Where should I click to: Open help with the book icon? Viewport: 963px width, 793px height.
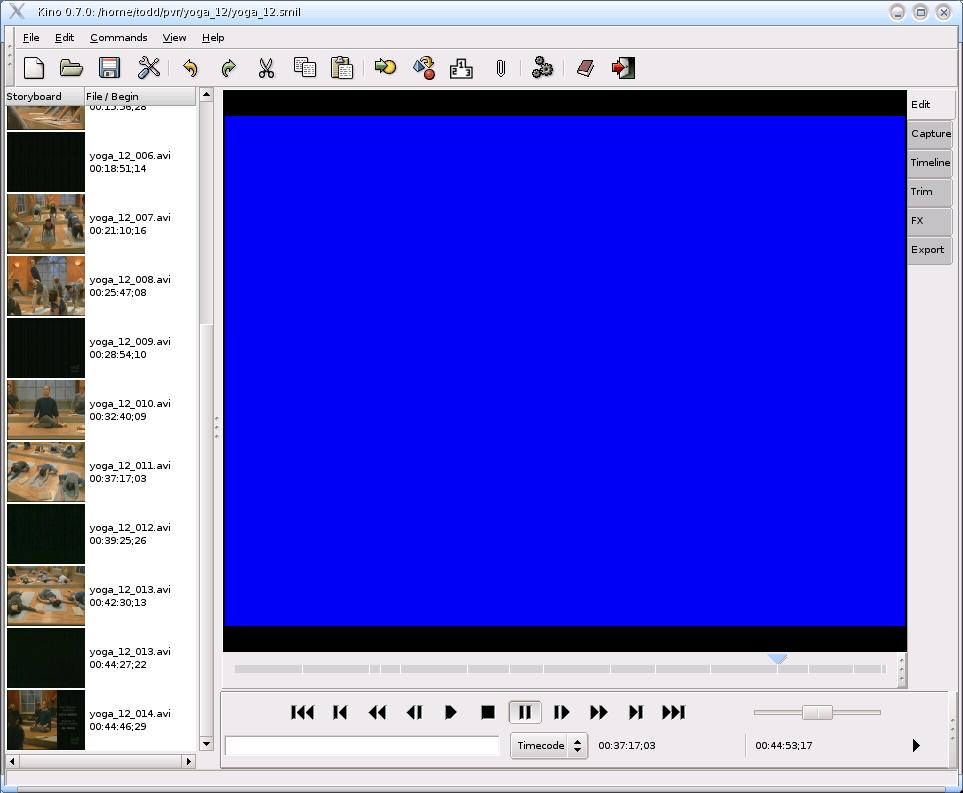[585, 68]
